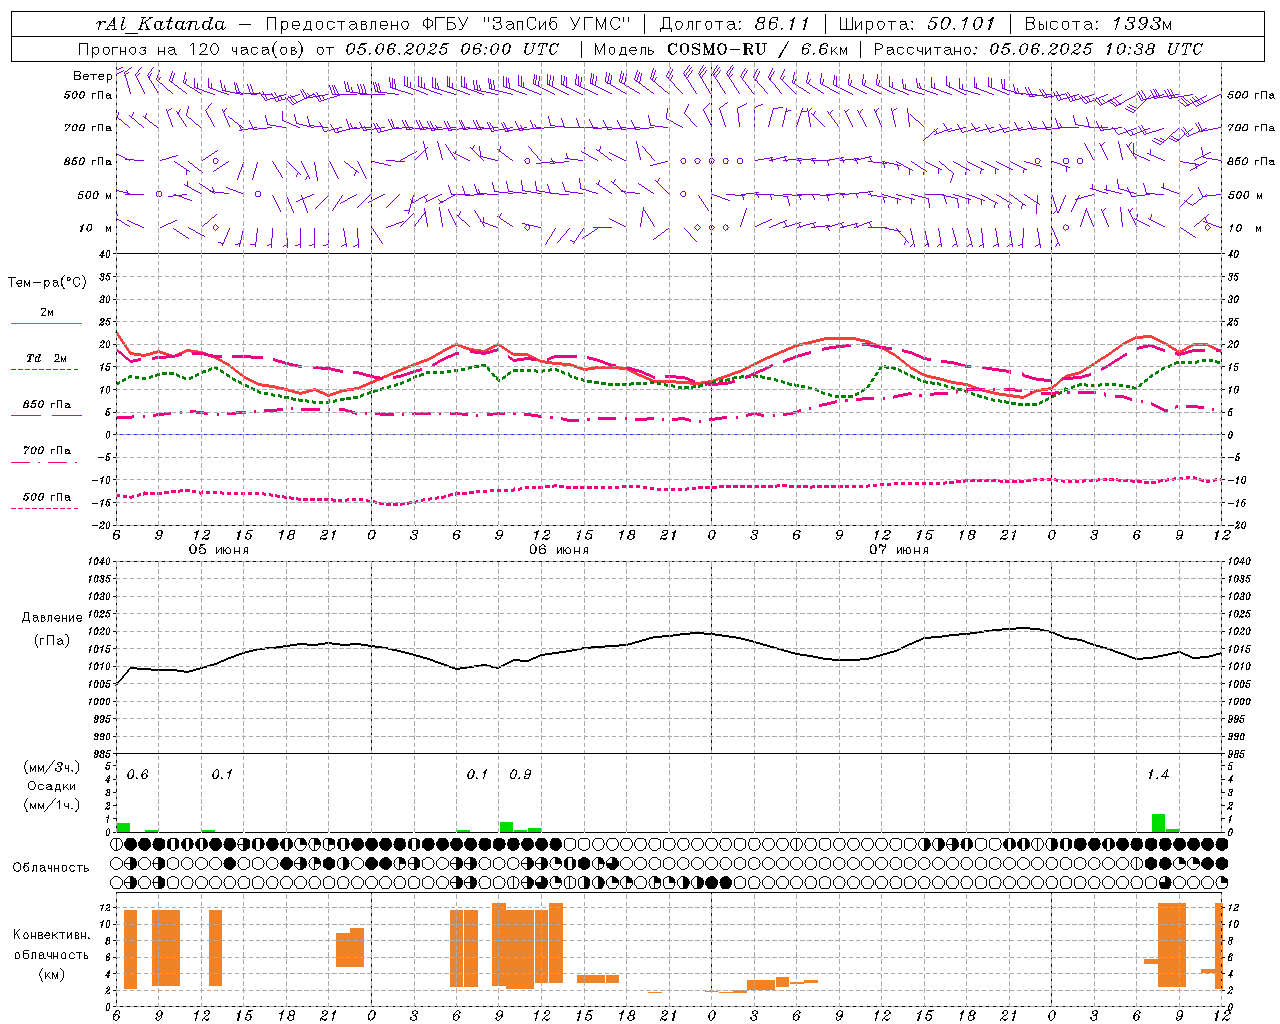Select the Td 2м dew point legend entry

(x=47, y=358)
